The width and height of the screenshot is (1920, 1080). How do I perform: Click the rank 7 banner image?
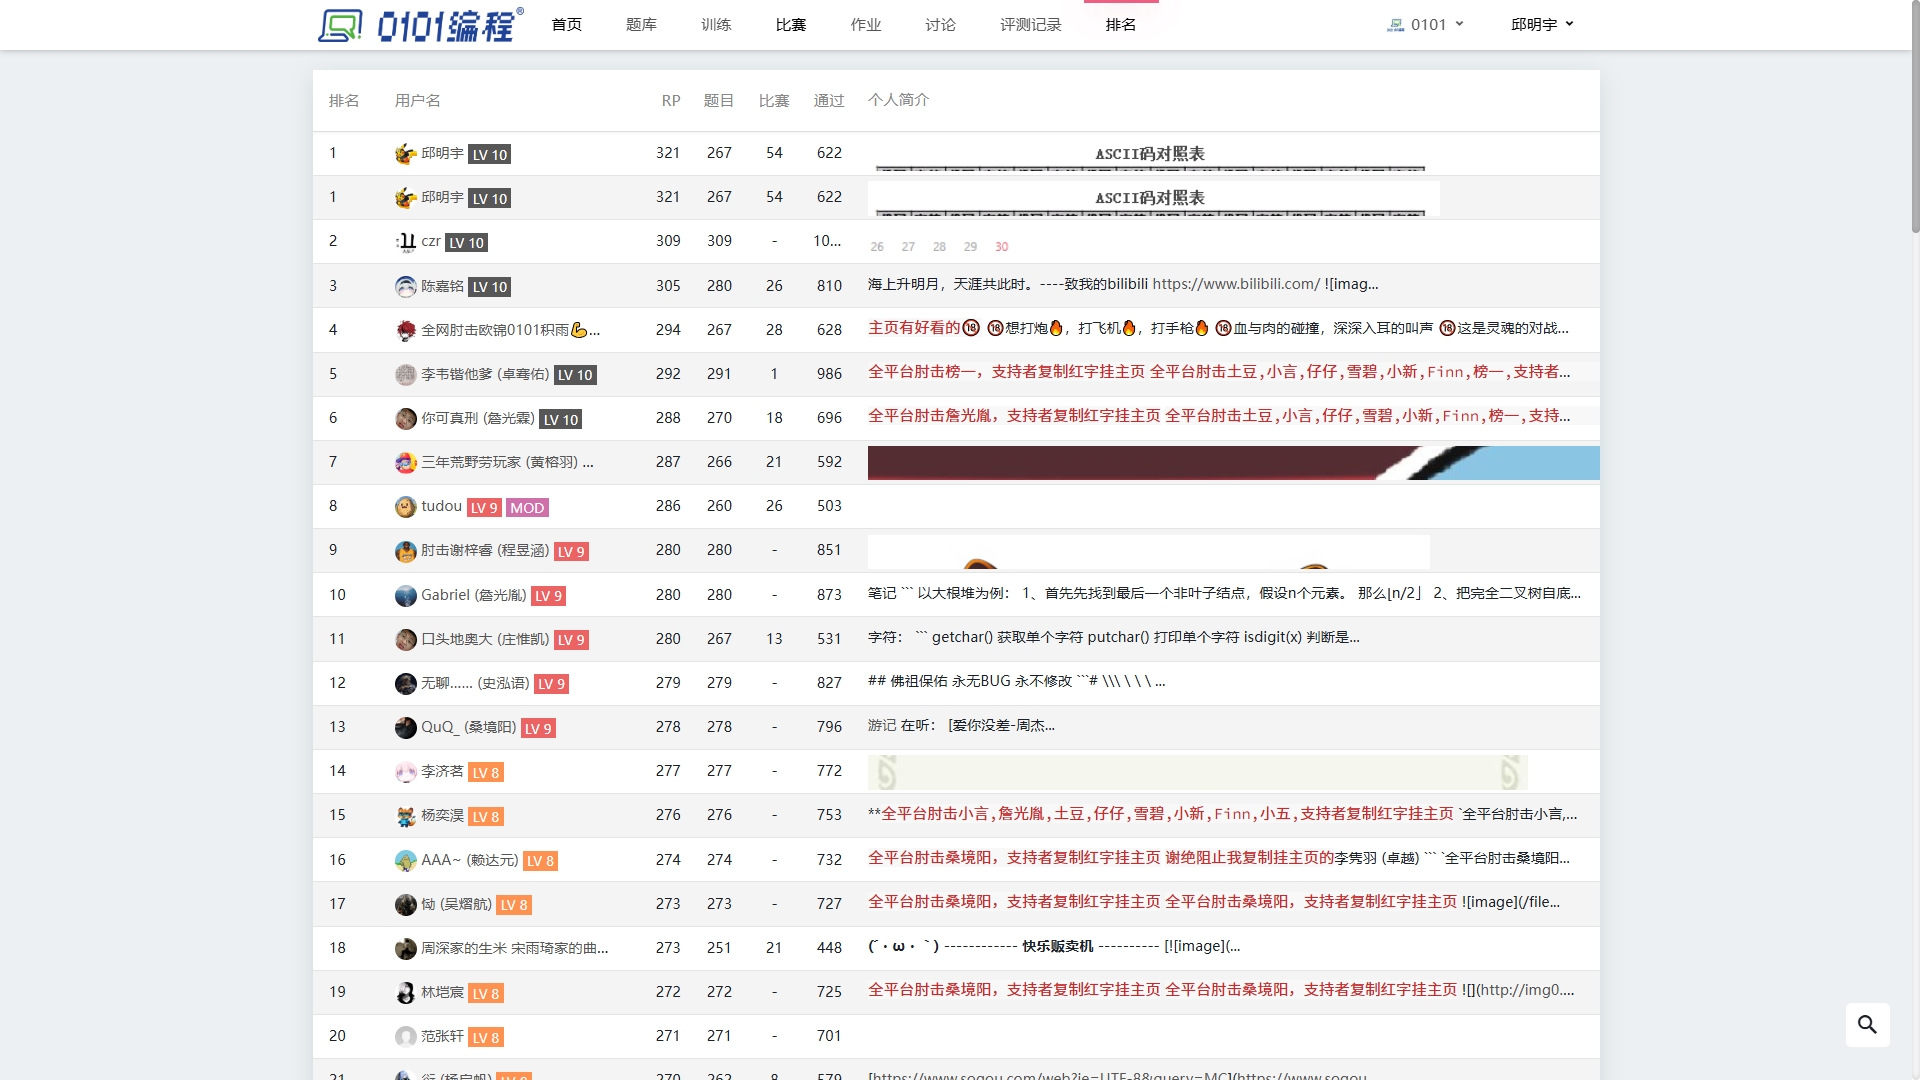1232,462
